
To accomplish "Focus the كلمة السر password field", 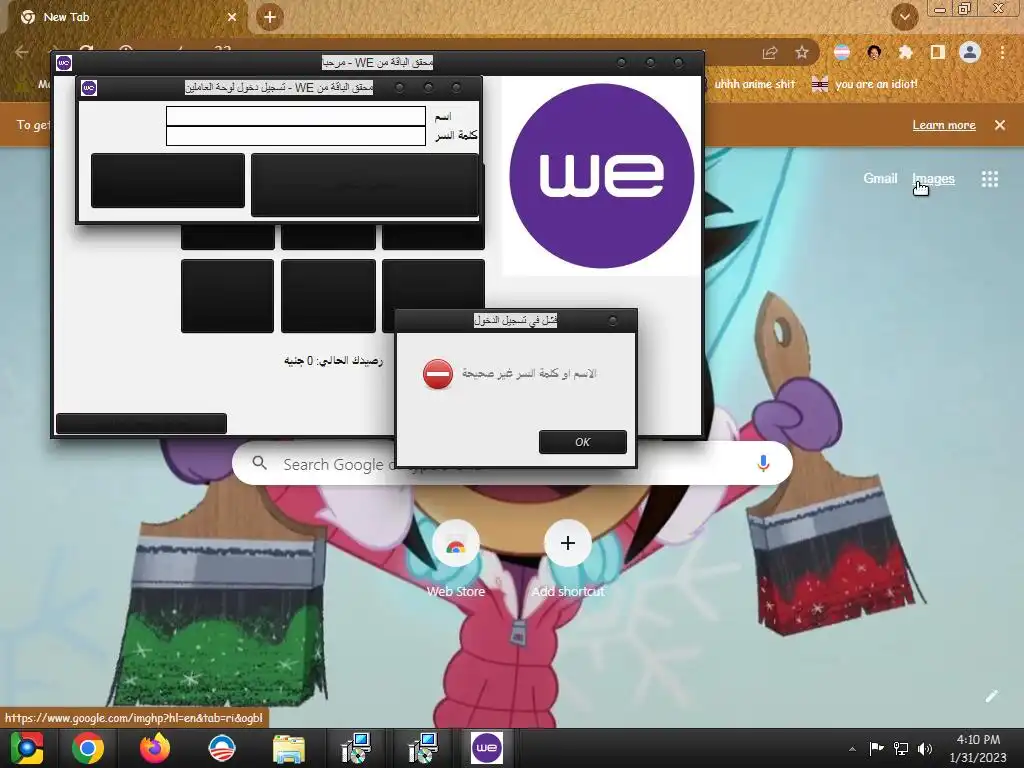I will pos(296,136).
